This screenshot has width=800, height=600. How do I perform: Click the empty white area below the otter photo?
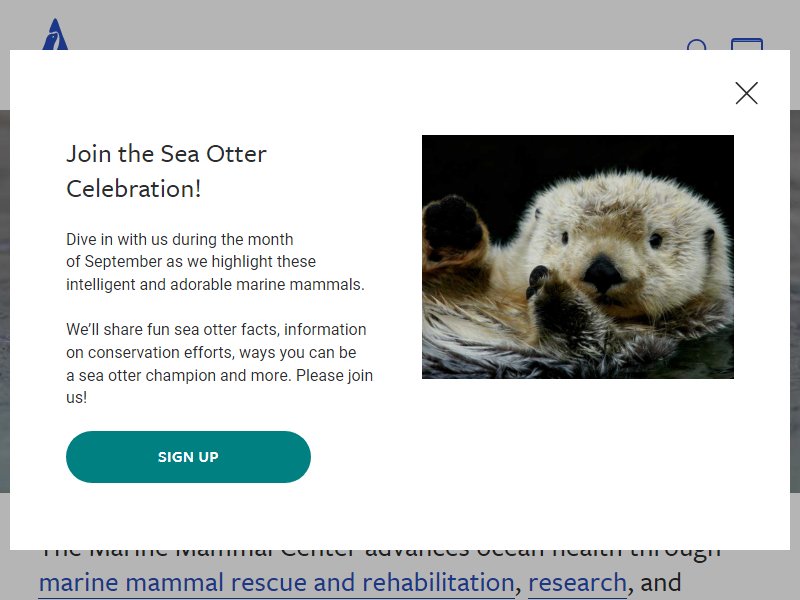578,459
